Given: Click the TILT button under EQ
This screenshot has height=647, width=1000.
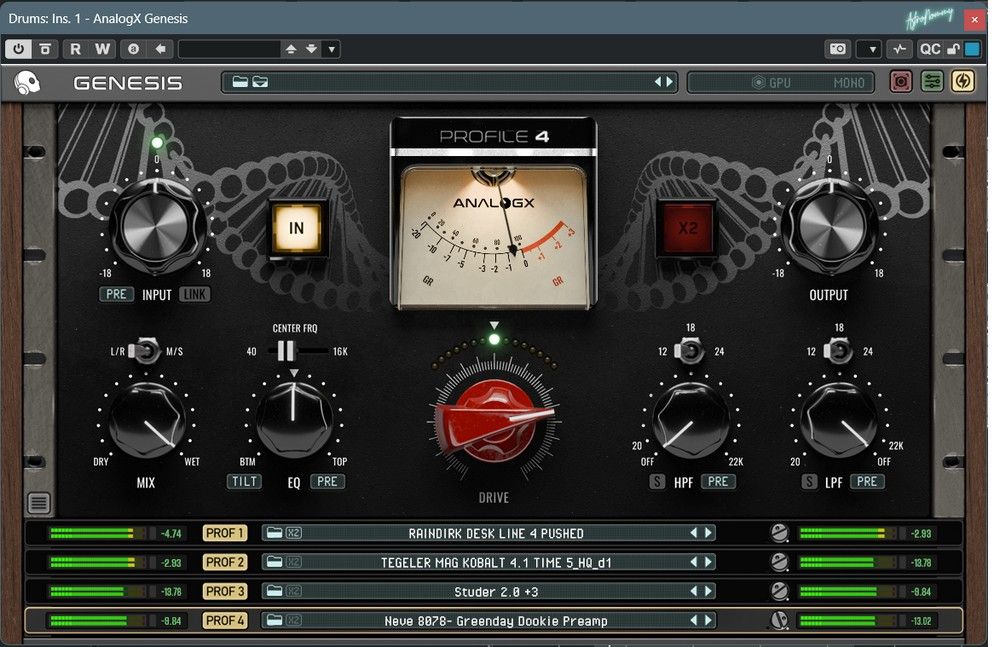Looking at the screenshot, I should [244, 481].
